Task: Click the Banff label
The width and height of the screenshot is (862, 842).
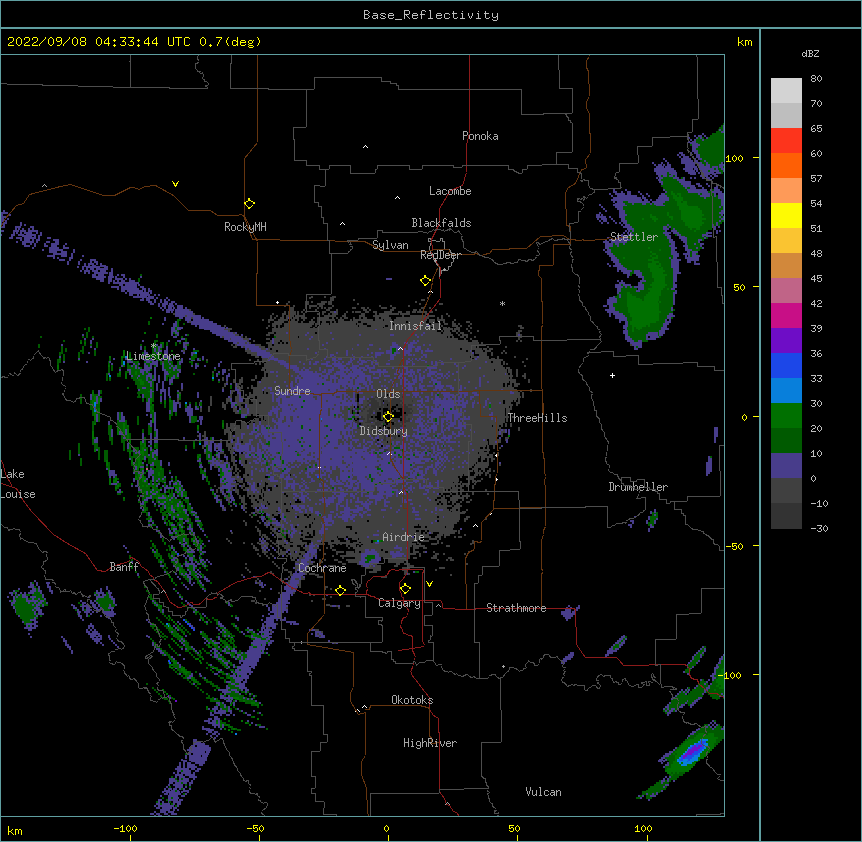Action: (124, 567)
